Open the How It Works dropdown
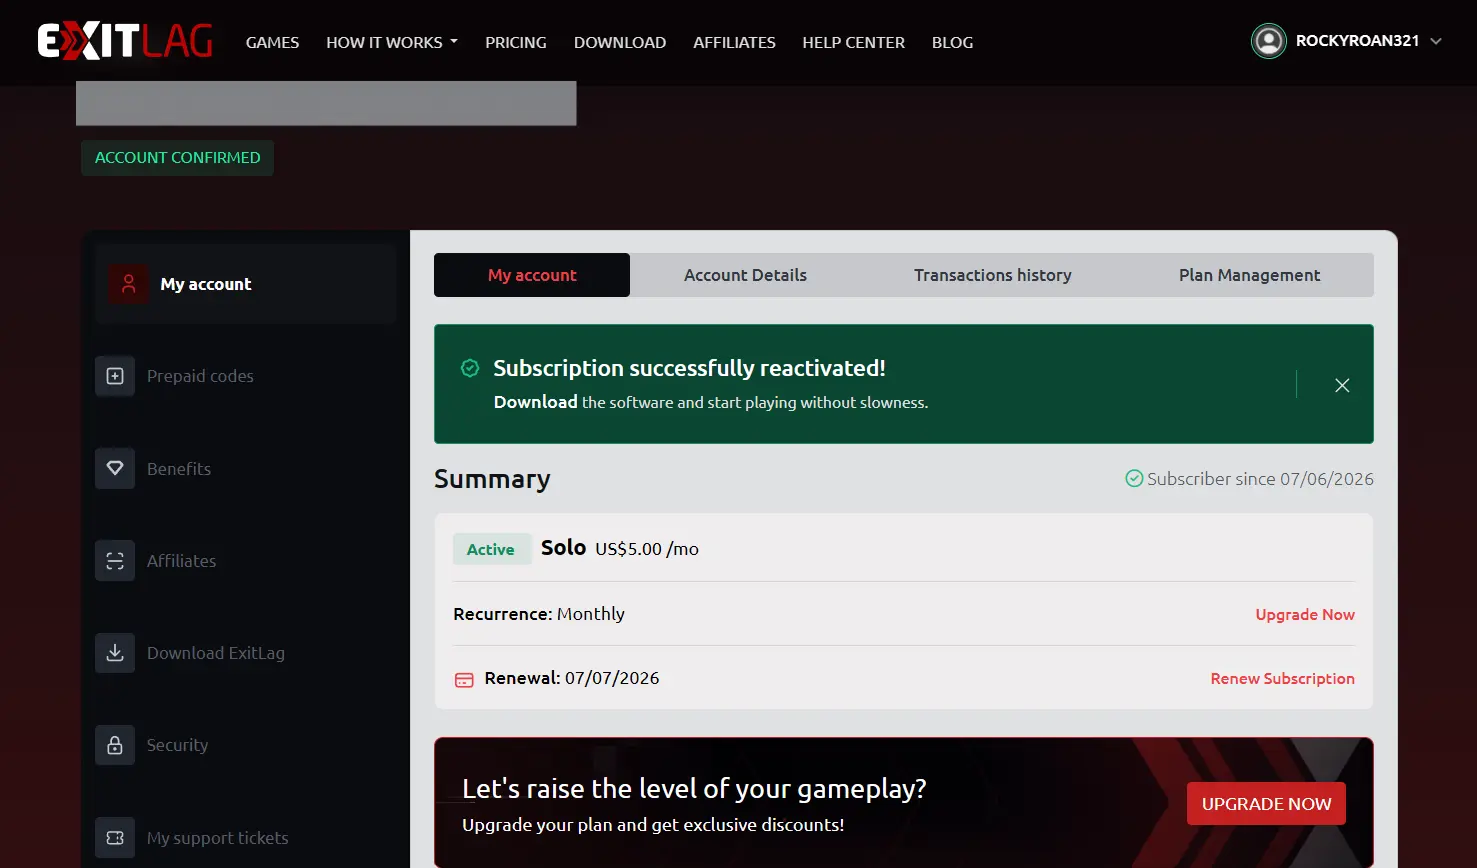This screenshot has height=868, width=1477. point(392,42)
